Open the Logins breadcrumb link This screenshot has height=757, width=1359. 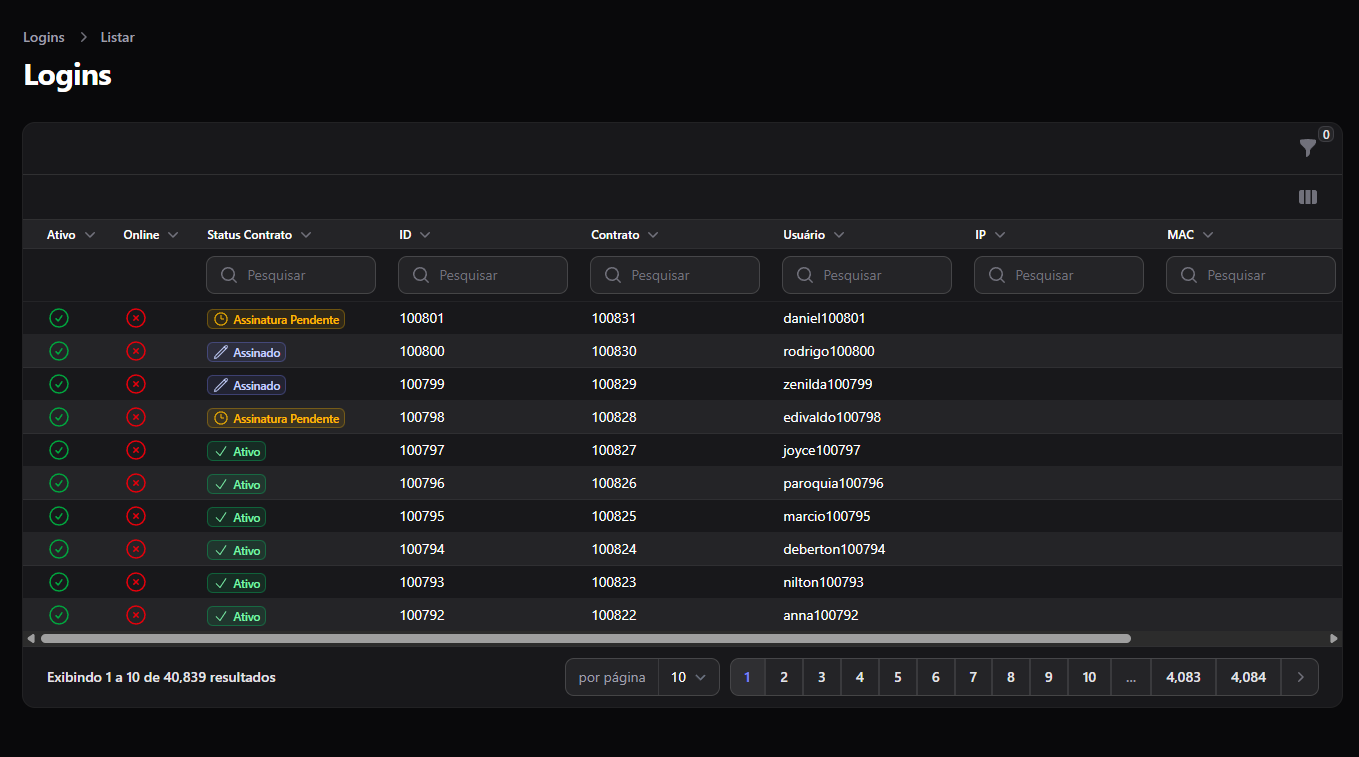pyautogui.click(x=44, y=37)
